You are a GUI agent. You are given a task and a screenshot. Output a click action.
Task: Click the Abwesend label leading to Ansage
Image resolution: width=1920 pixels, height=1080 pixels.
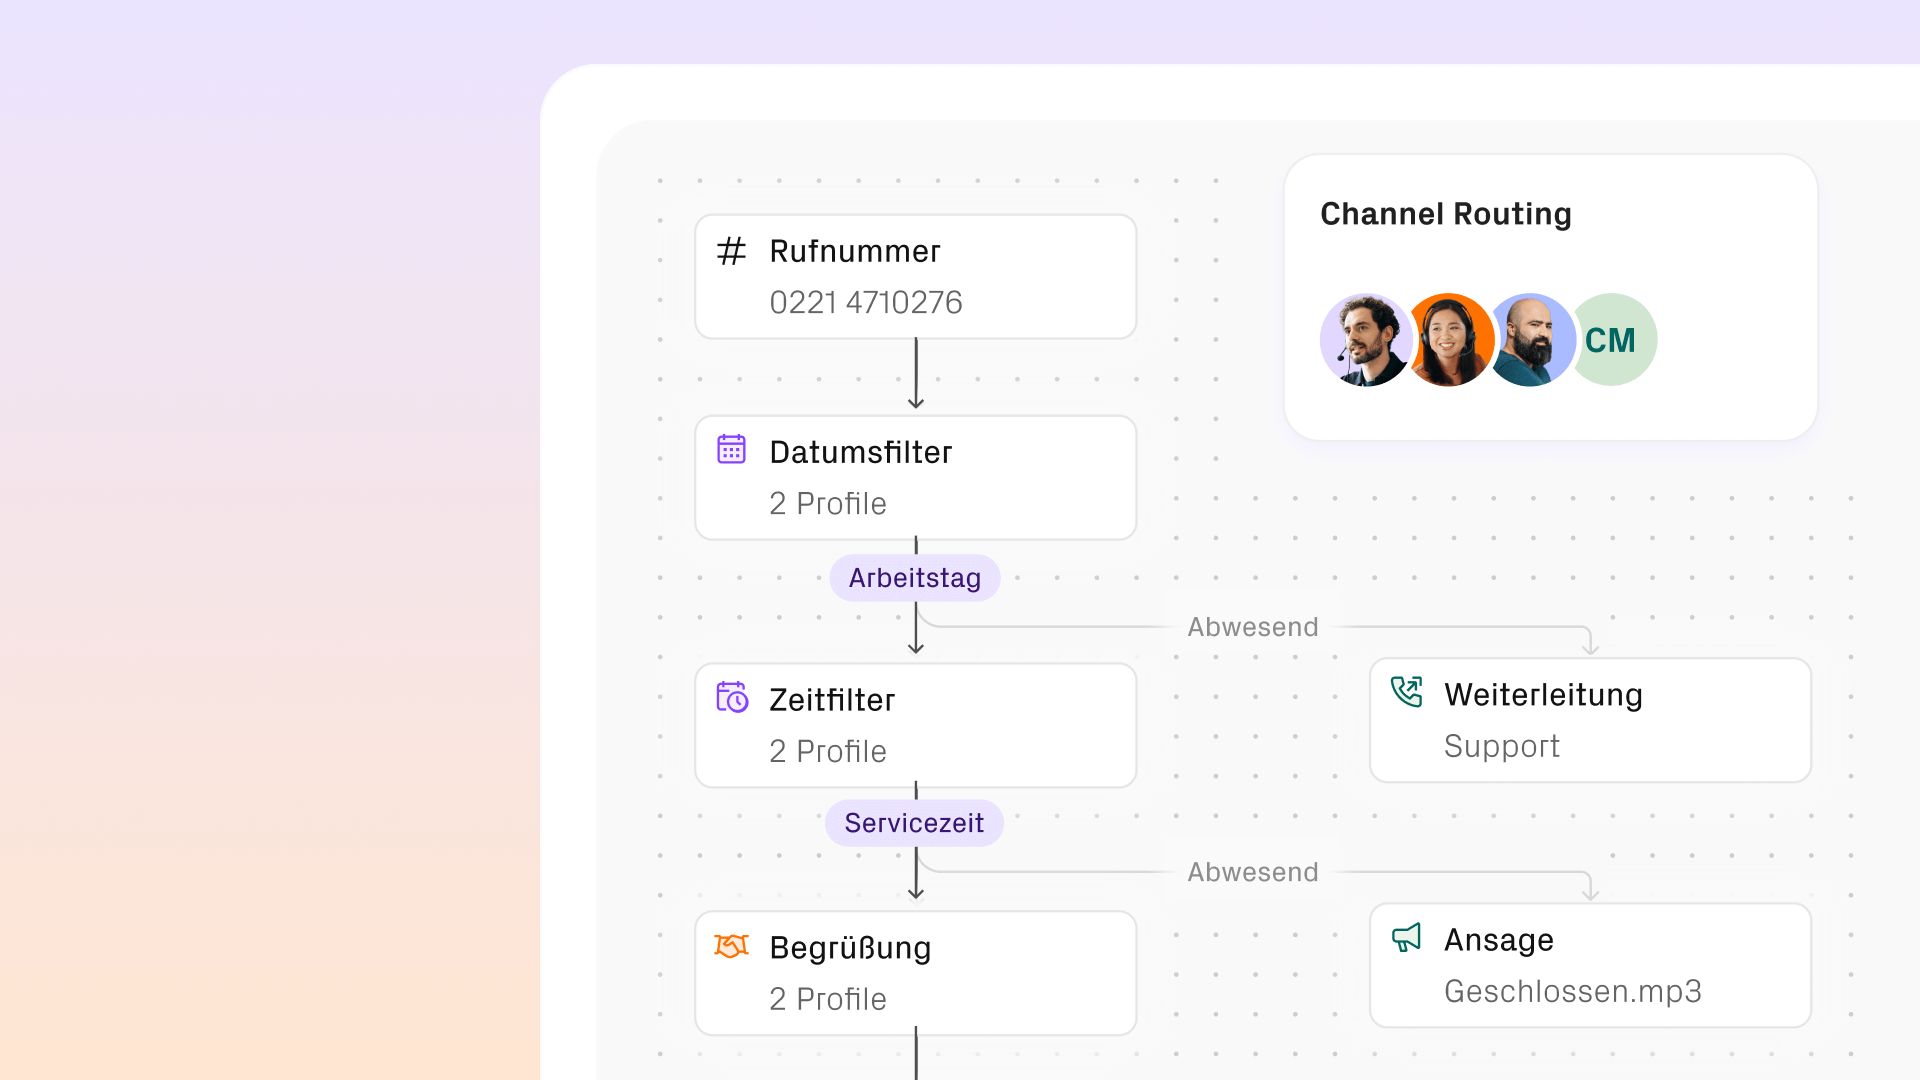coord(1252,872)
